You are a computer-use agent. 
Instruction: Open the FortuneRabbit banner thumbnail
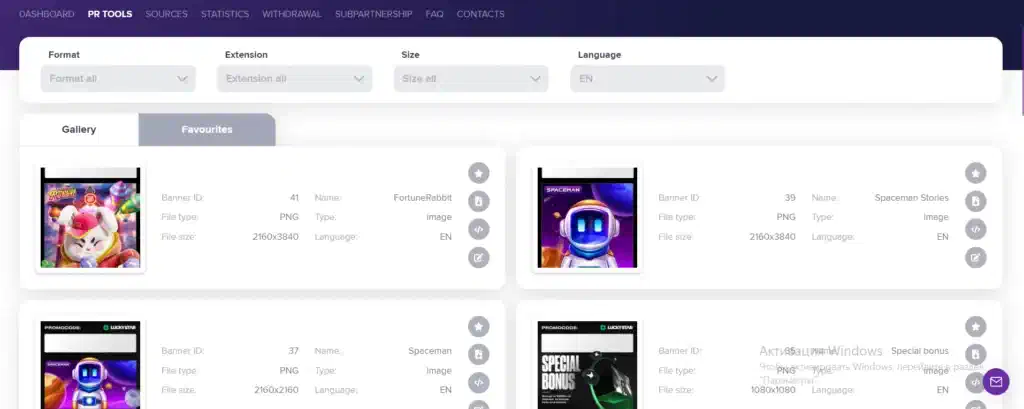click(90, 218)
